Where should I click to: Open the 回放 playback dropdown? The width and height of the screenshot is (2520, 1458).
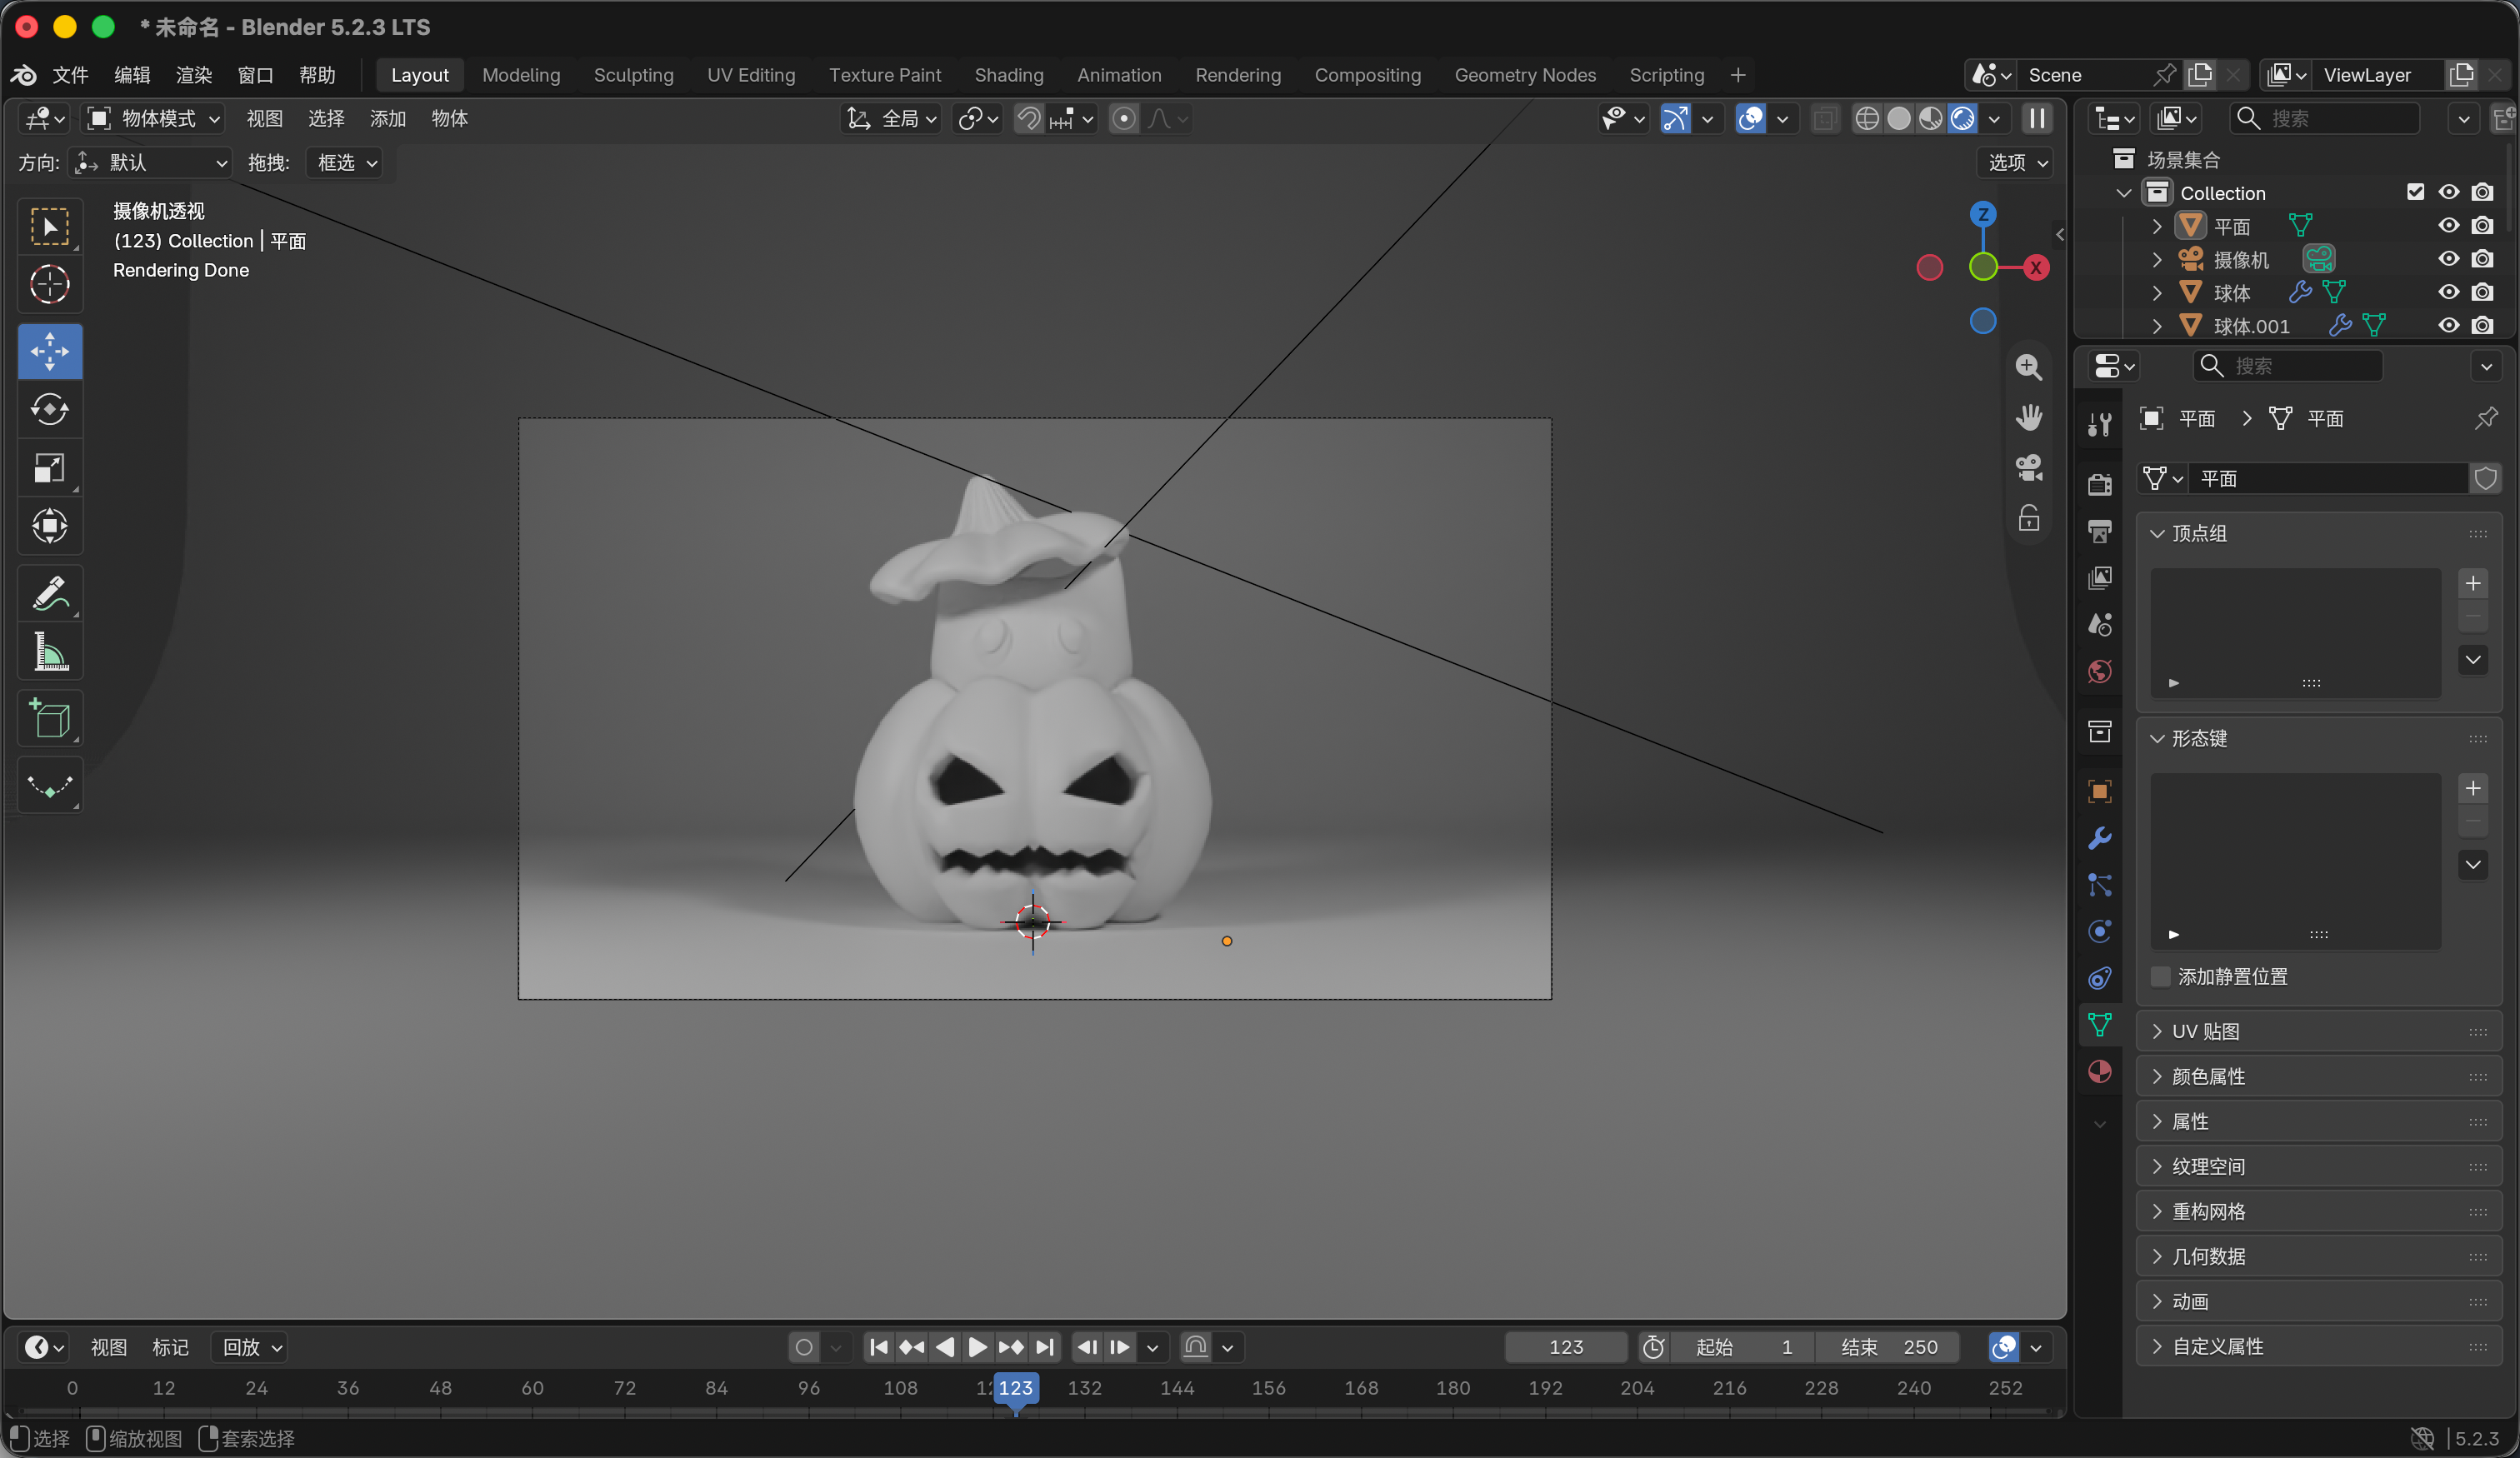(251, 1347)
